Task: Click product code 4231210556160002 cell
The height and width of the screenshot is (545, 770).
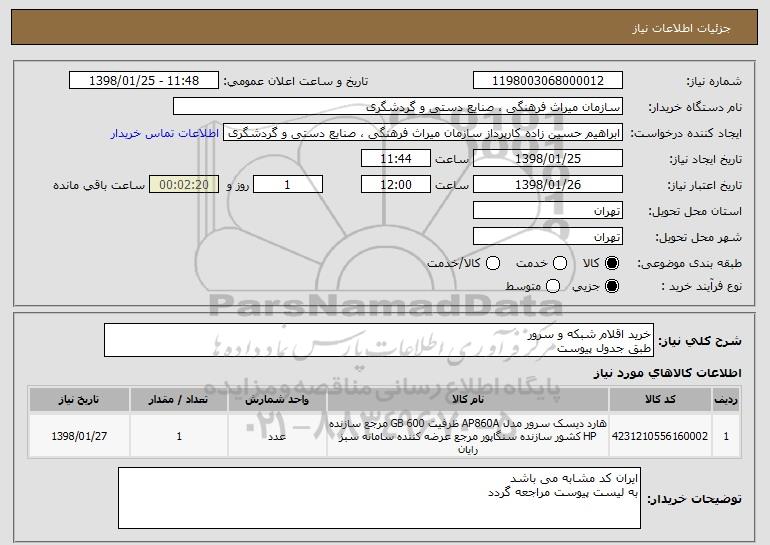Action: pos(660,436)
